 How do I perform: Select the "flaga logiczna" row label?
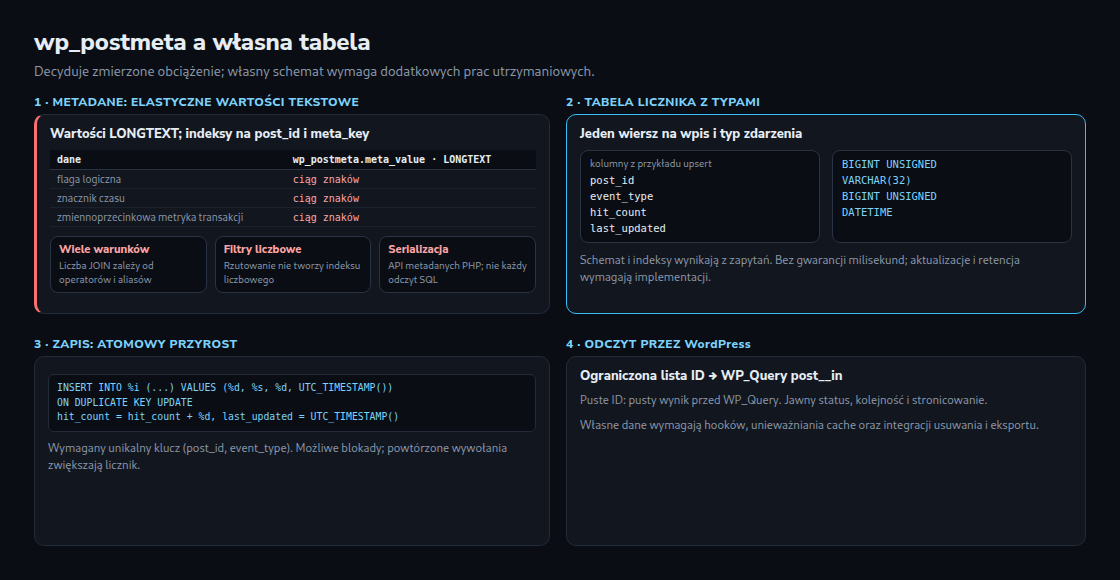click(89, 179)
